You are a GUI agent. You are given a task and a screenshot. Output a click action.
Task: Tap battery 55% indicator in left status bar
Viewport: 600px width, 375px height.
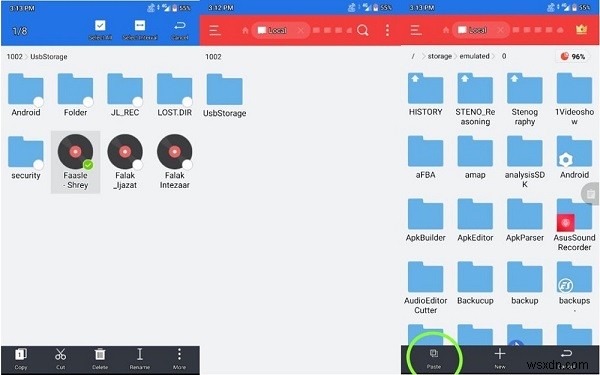pos(182,7)
